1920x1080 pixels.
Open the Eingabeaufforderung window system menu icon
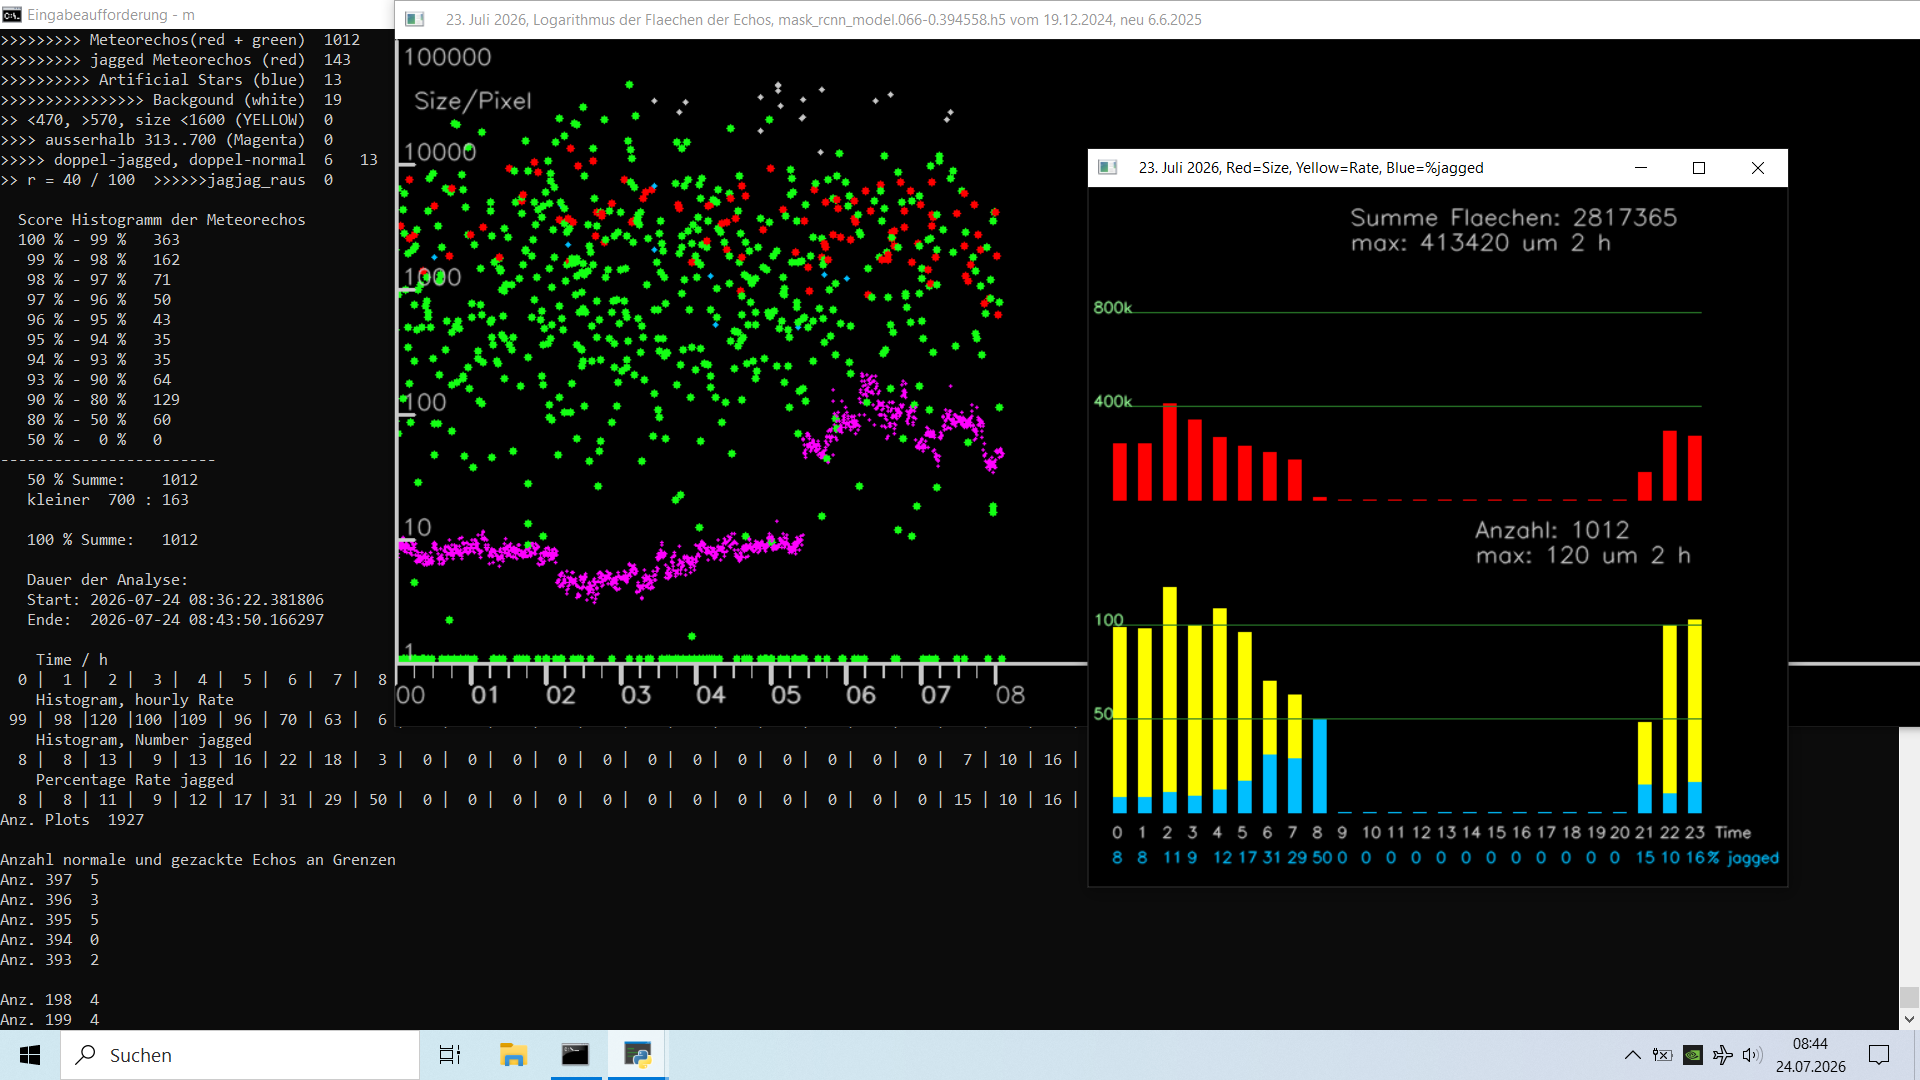12,15
